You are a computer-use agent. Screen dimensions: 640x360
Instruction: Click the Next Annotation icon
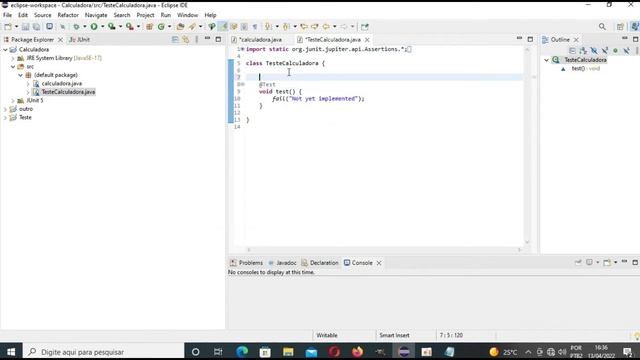coord(268,27)
